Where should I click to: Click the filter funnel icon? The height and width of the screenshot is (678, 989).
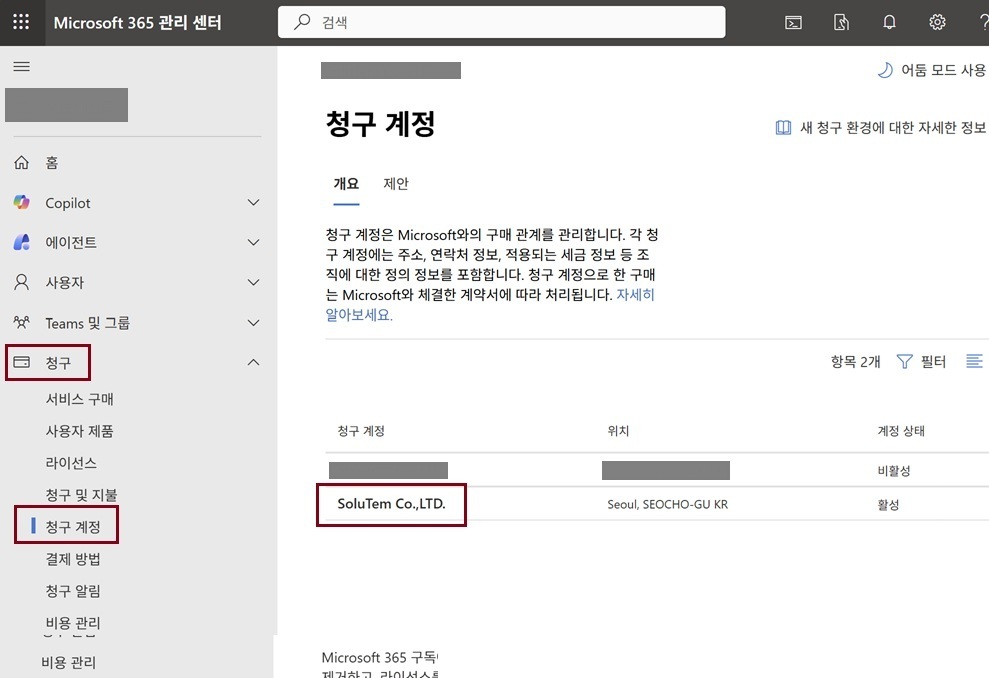(904, 361)
